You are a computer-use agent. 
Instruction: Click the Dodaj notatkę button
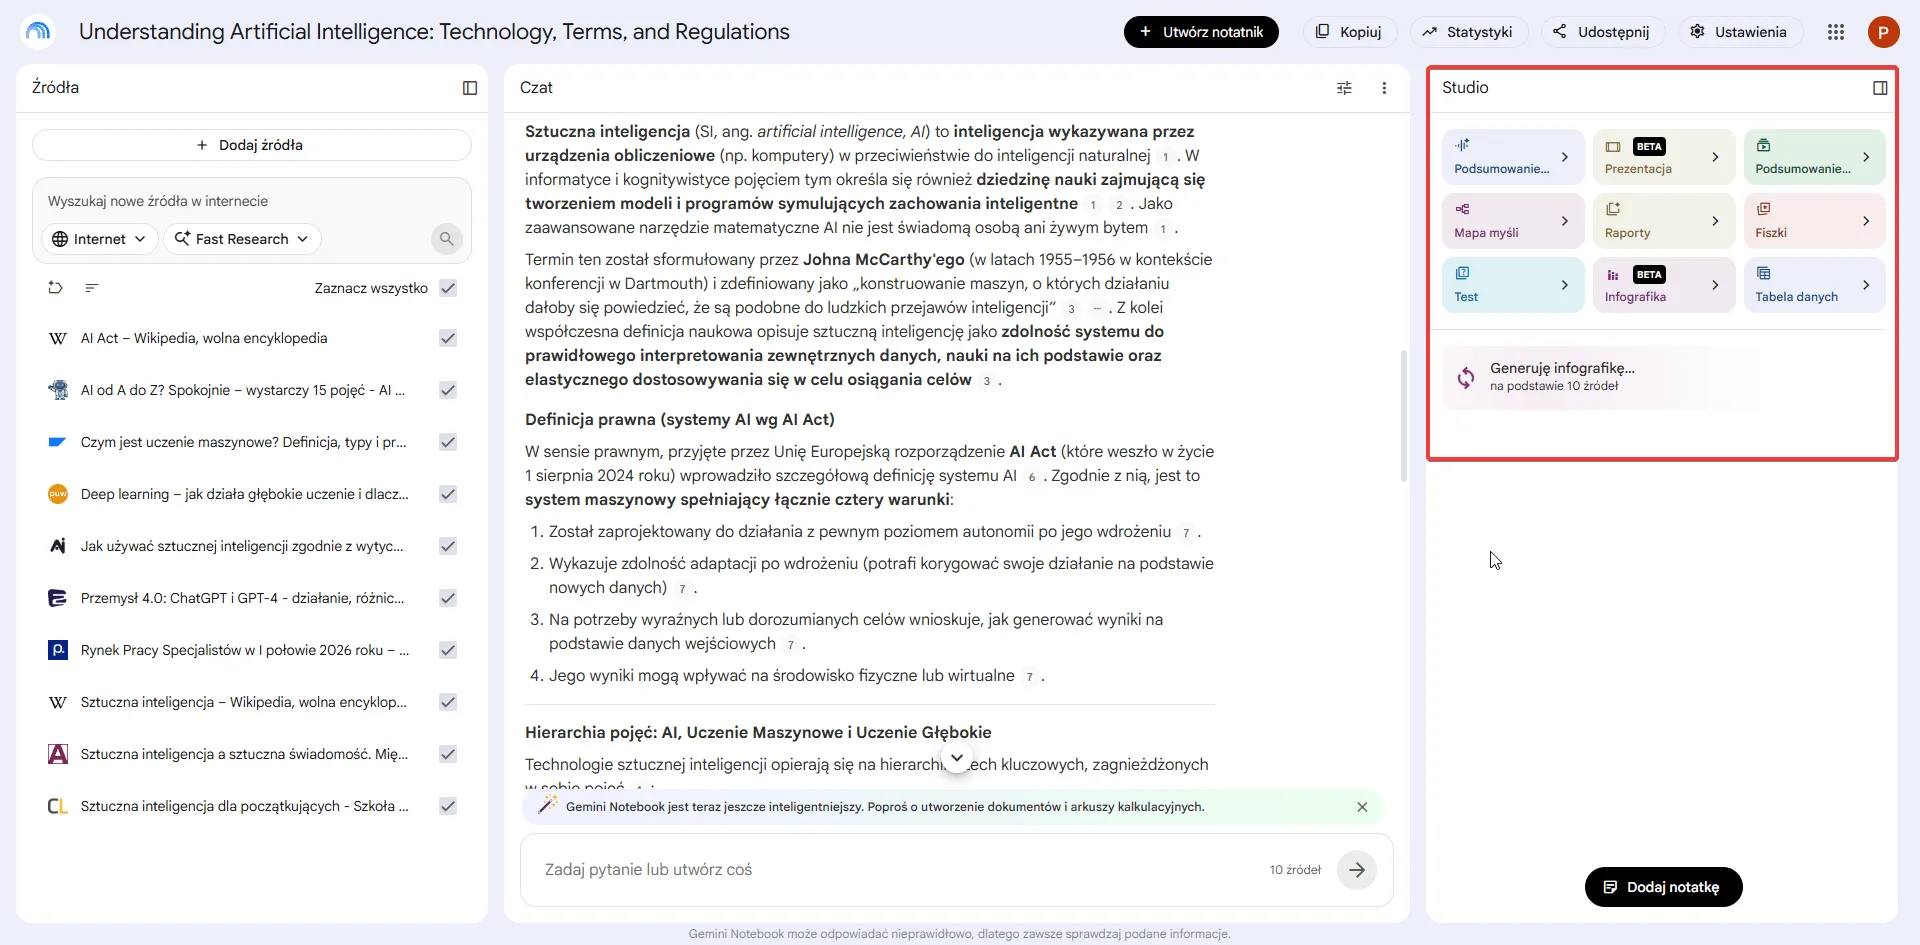(x=1663, y=887)
